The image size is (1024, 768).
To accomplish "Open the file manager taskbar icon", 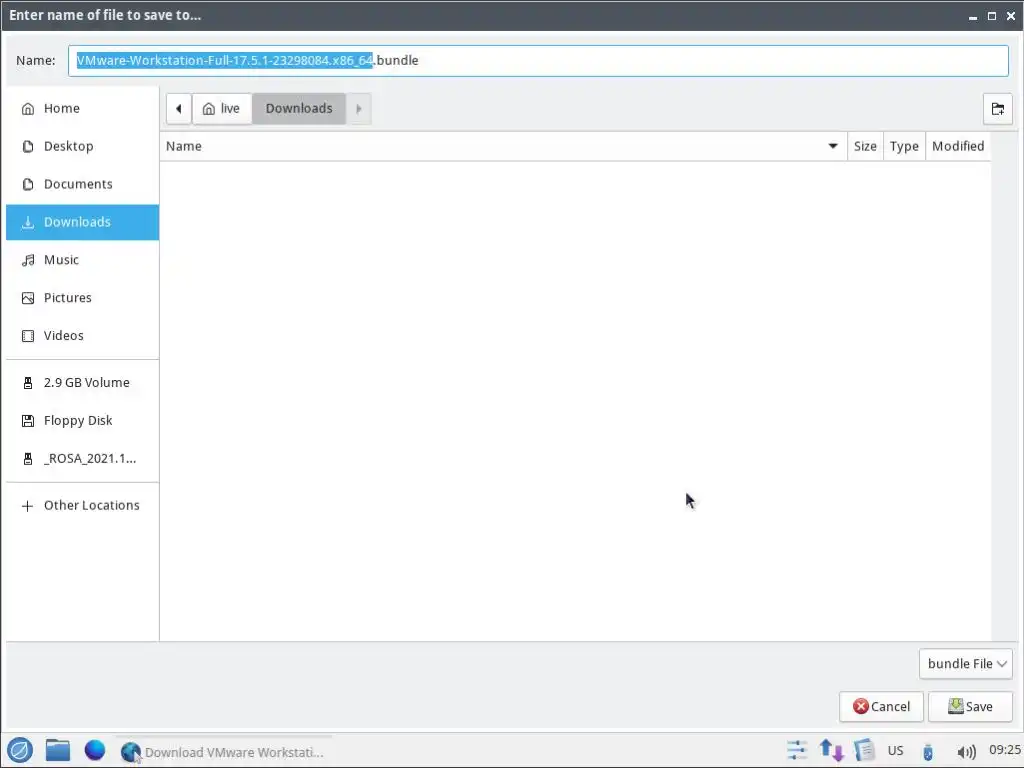I will click(x=57, y=750).
